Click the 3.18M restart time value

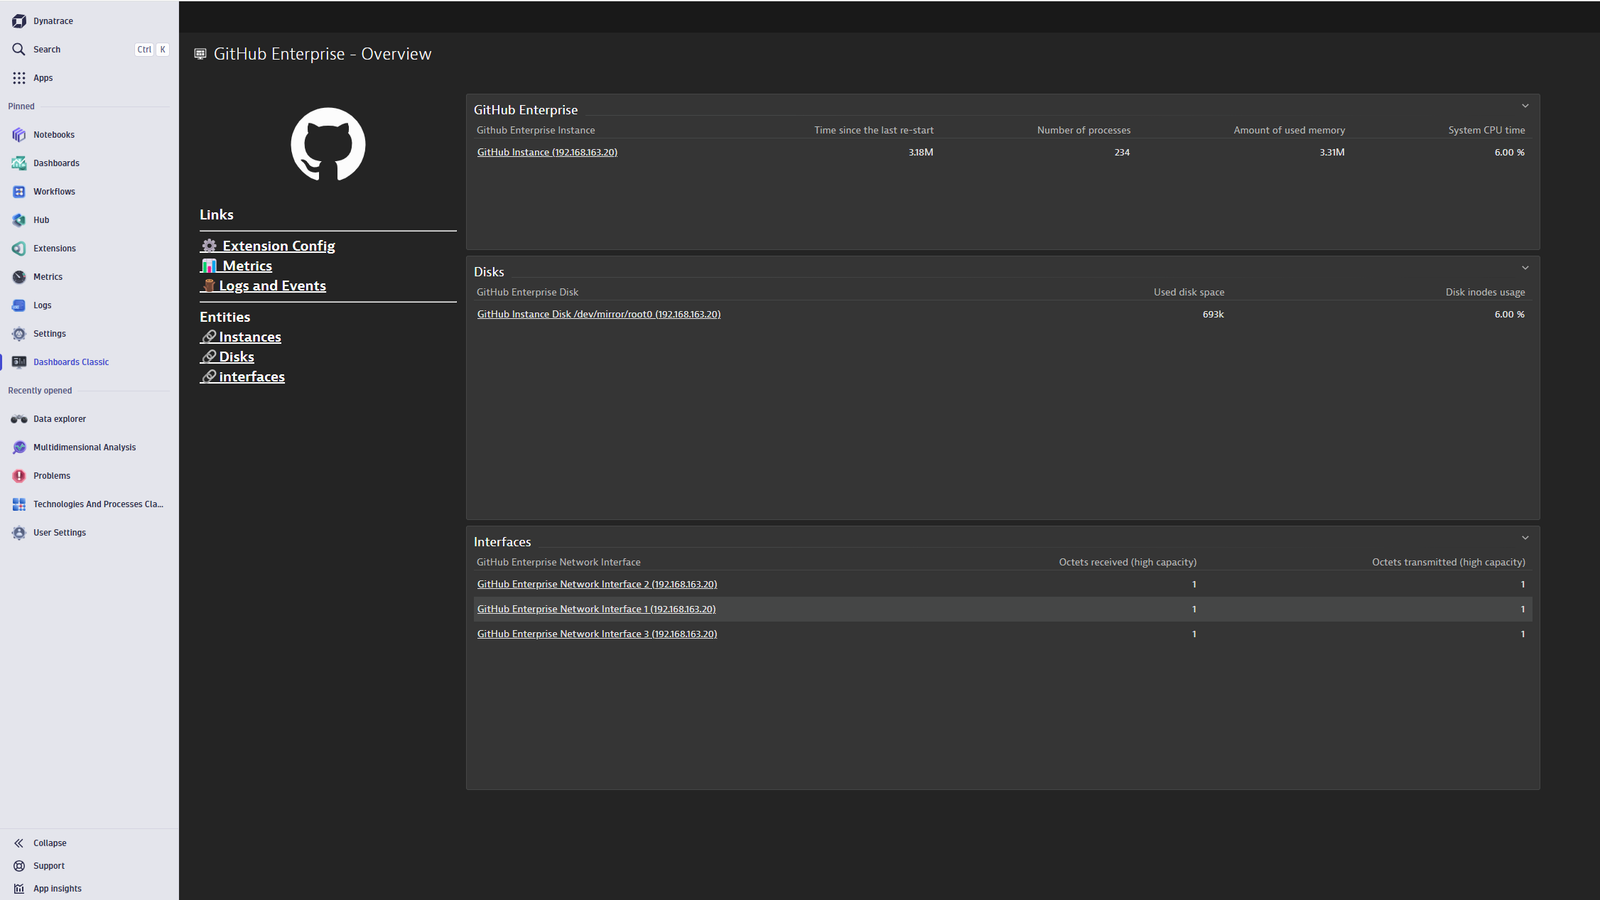pyautogui.click(x=921, y=152)
